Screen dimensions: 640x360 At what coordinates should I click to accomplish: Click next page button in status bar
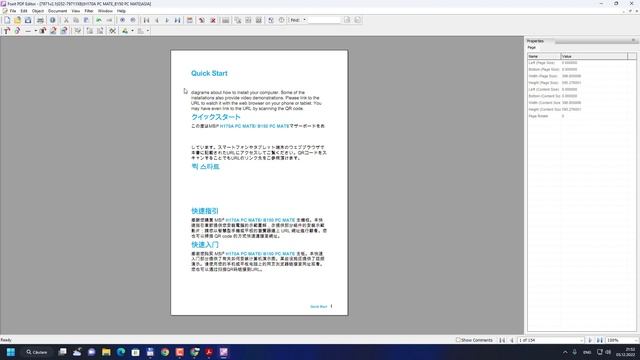coord(590,340)
